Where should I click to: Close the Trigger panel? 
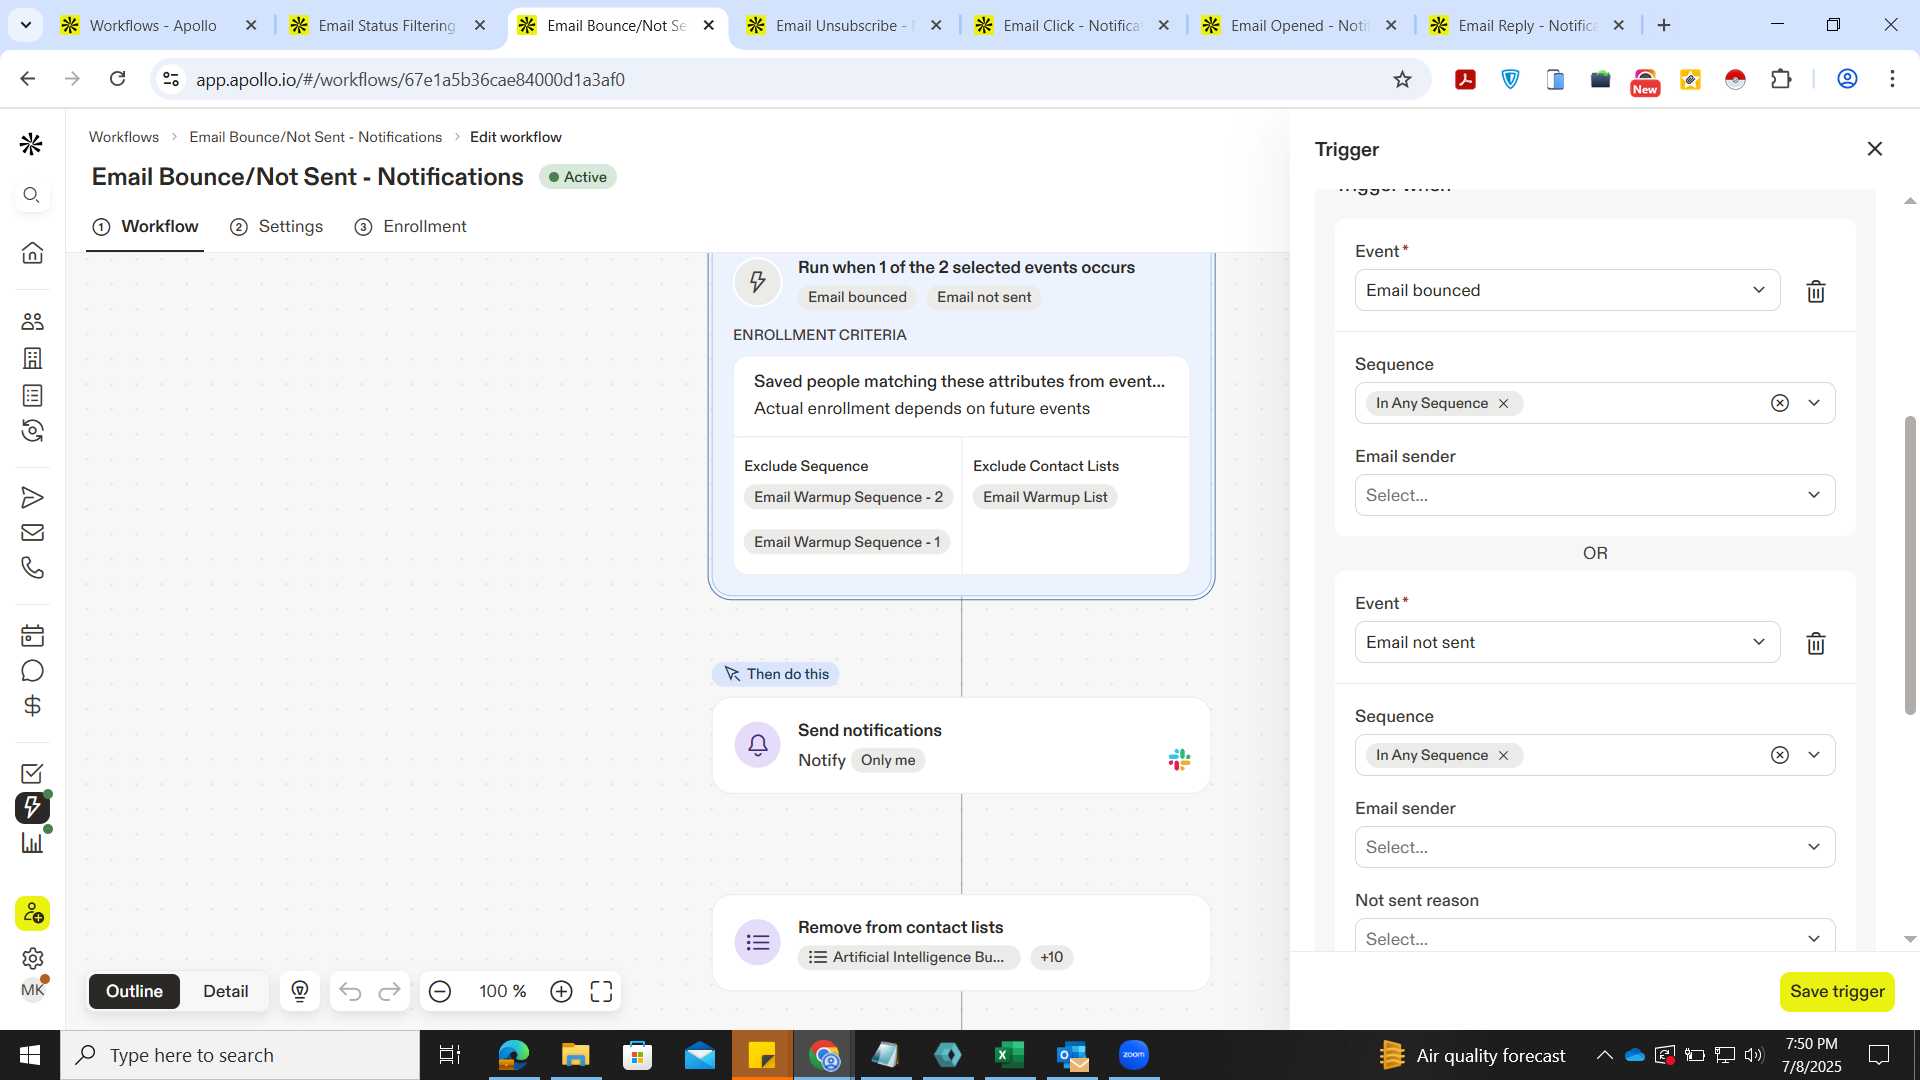coord(1875,149)
